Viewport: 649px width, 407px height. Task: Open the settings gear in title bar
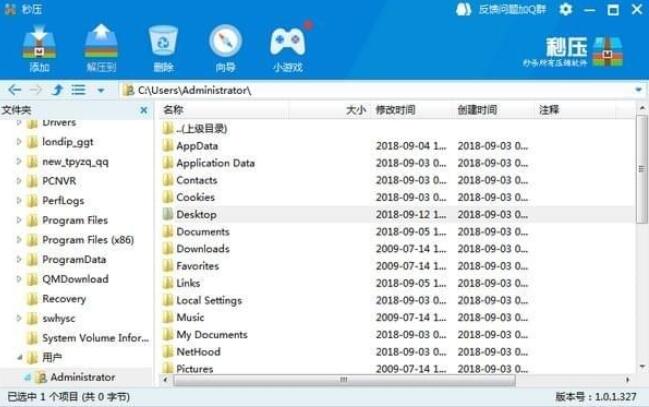click(565, 10)
